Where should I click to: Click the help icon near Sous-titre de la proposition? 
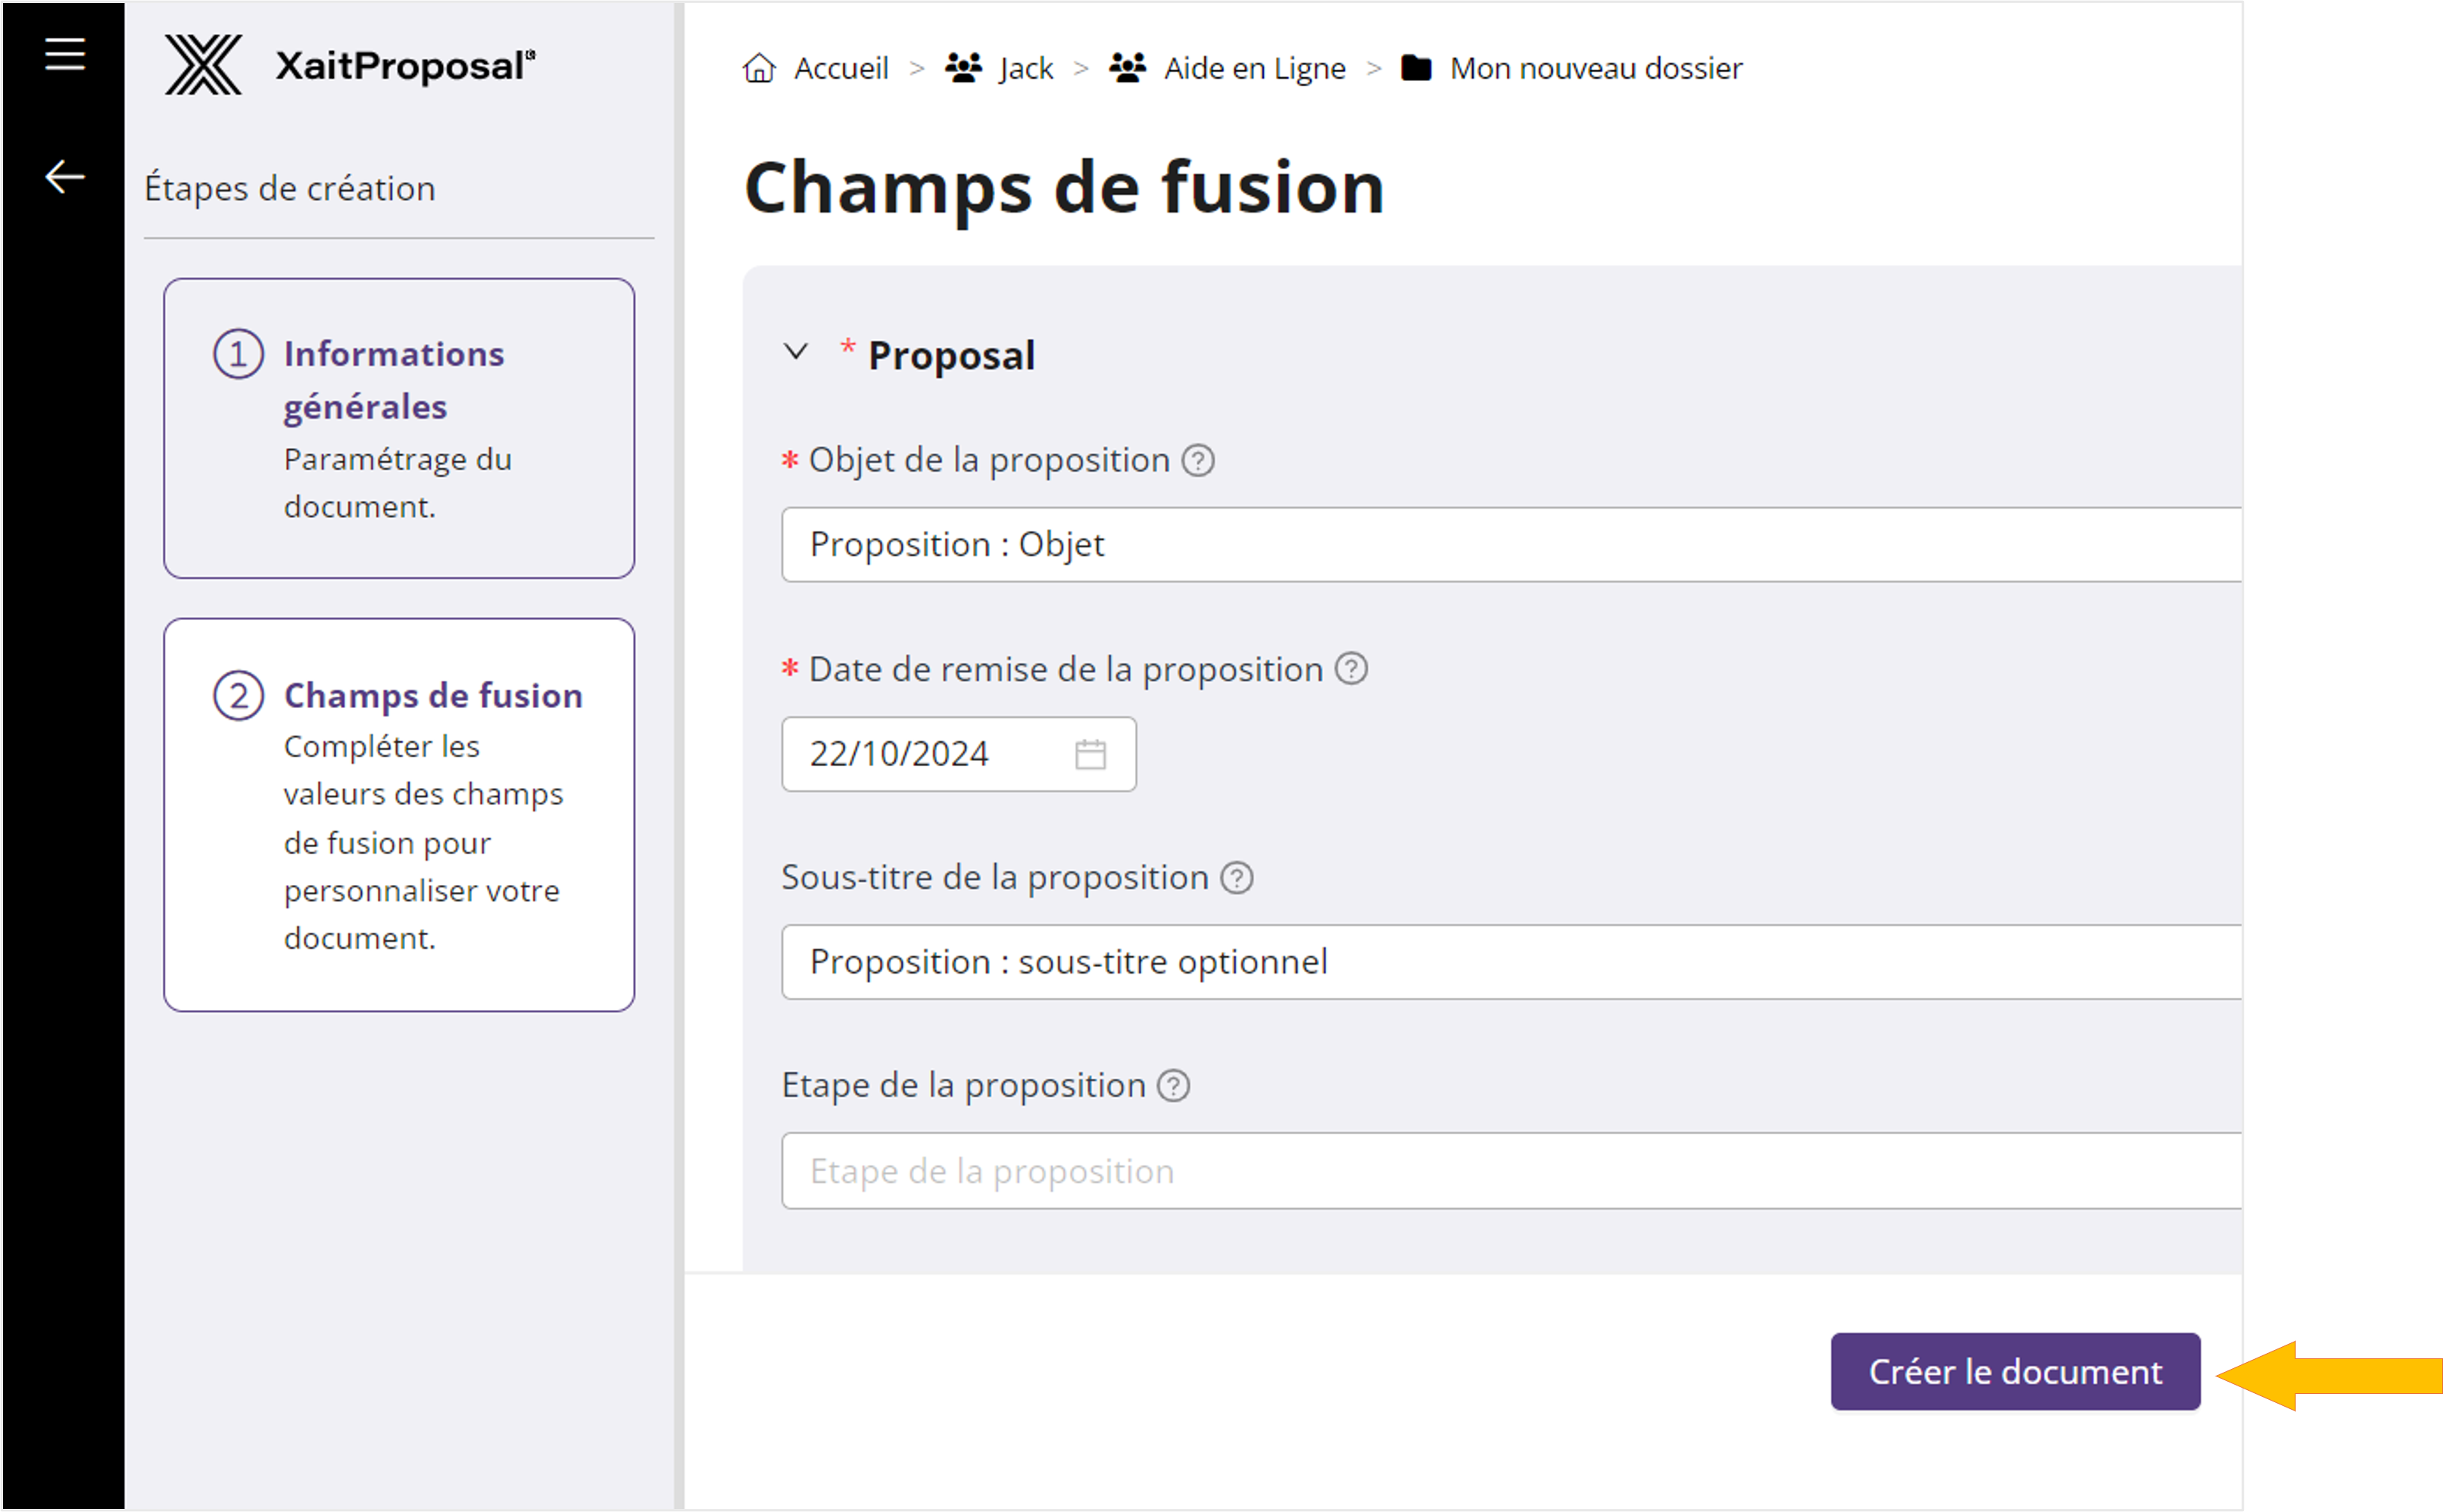1238,877
